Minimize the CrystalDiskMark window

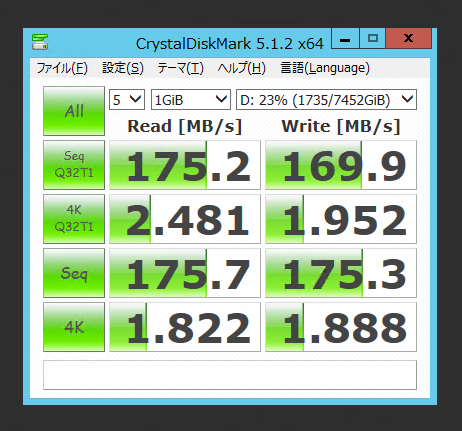point(345,39)
